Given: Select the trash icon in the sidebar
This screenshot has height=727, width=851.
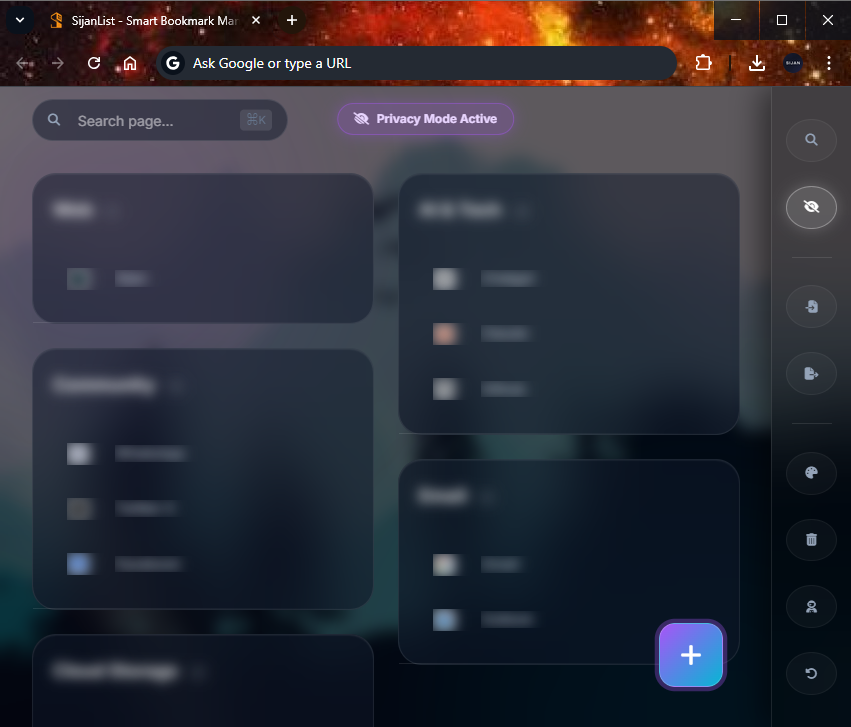Looking at the screenshot, I should [x=811, y=540].
